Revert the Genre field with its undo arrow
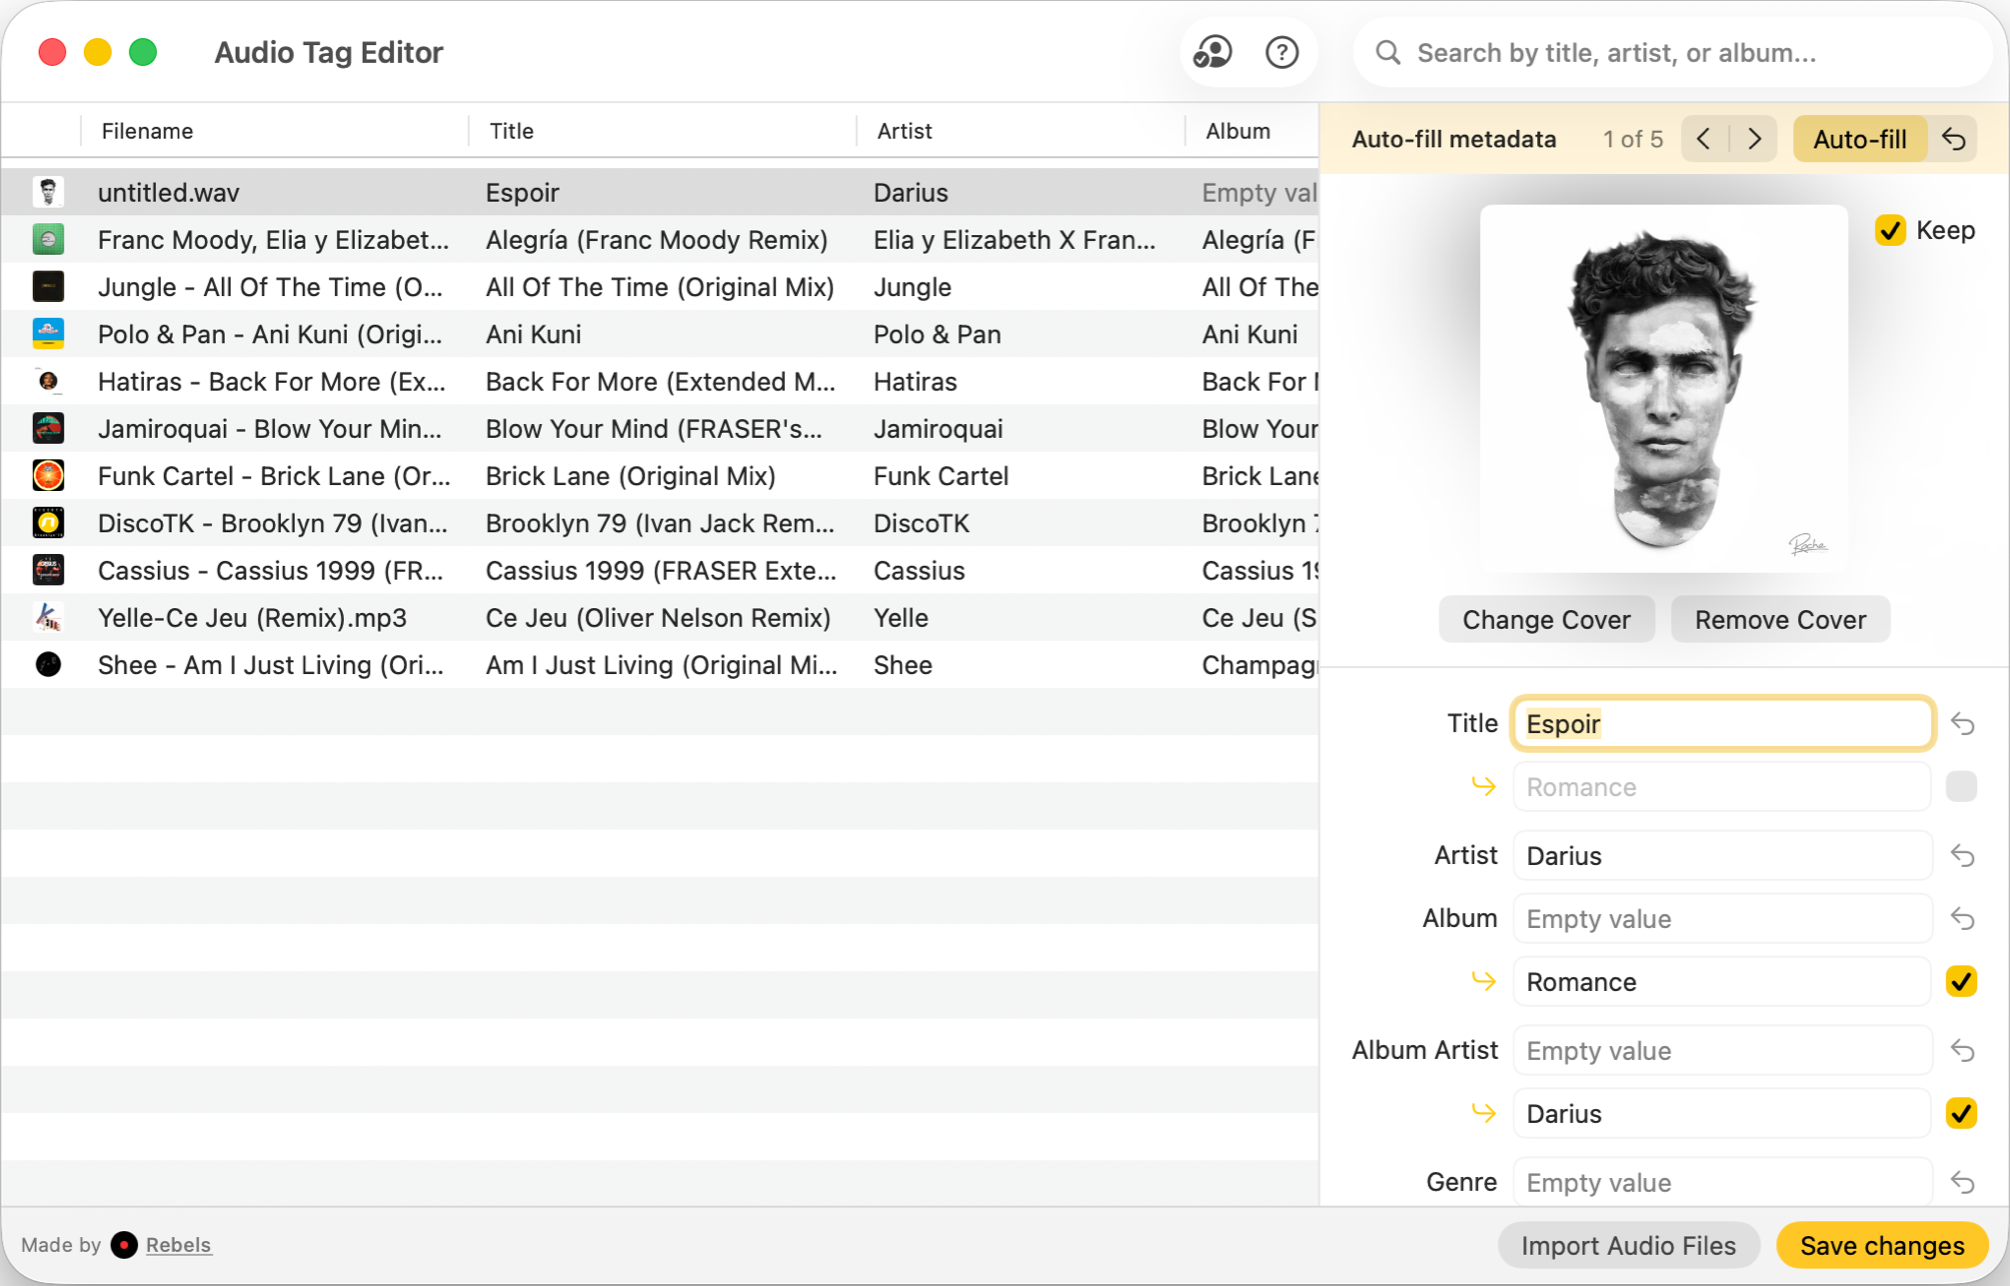The width and height of the screenshot is (2010, 1286). pyautogui.click(x=1962, y=1183)
